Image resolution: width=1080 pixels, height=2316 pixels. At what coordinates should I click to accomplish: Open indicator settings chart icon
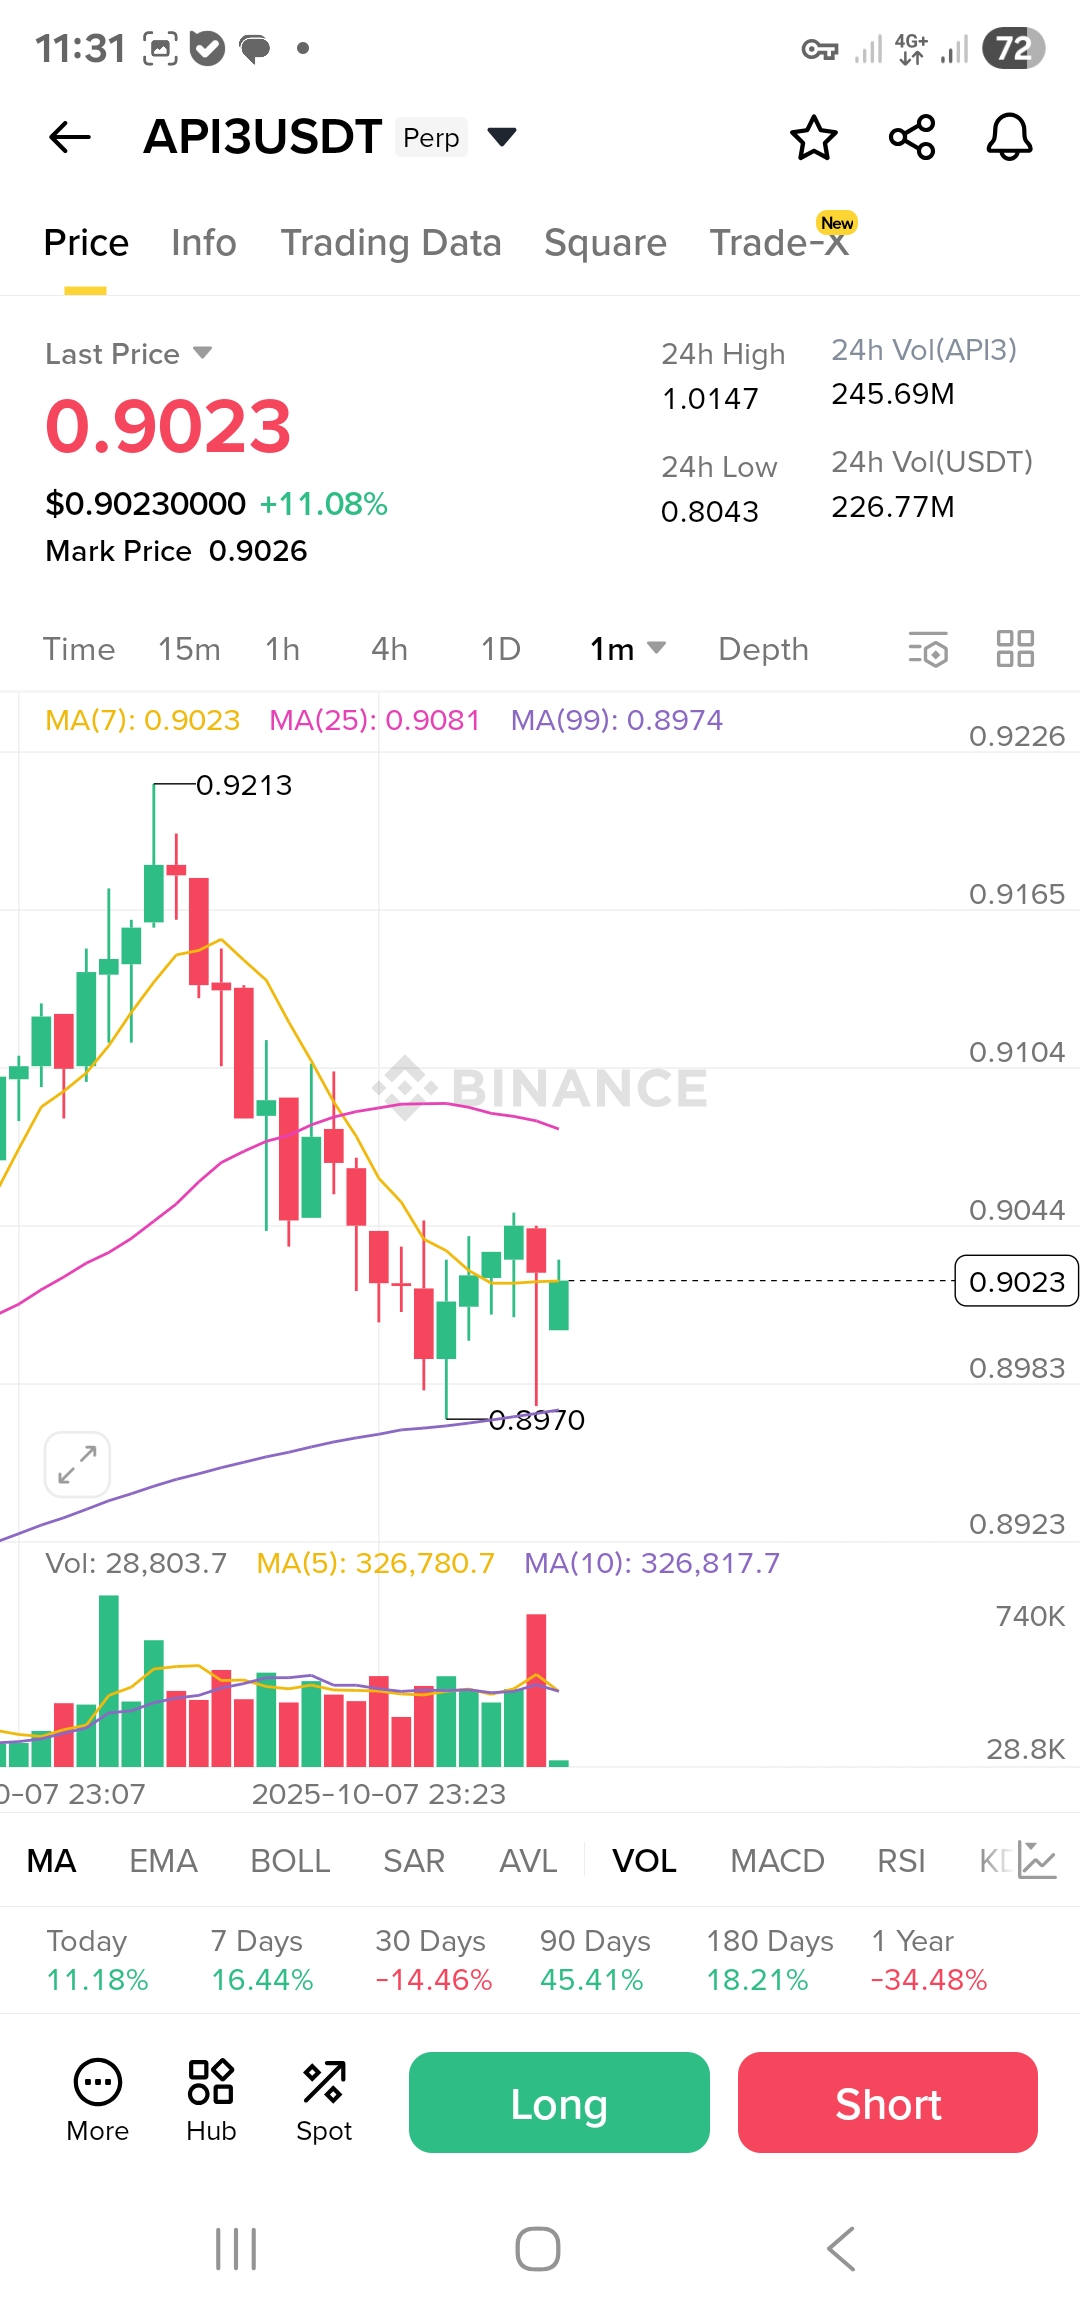pyautogui.click(x=1037, y=1860)
